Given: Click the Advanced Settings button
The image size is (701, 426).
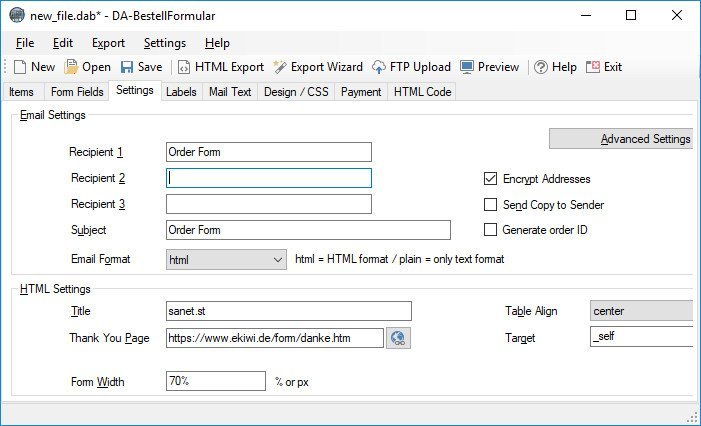Looking at the screenshot, I should [621, 139].
